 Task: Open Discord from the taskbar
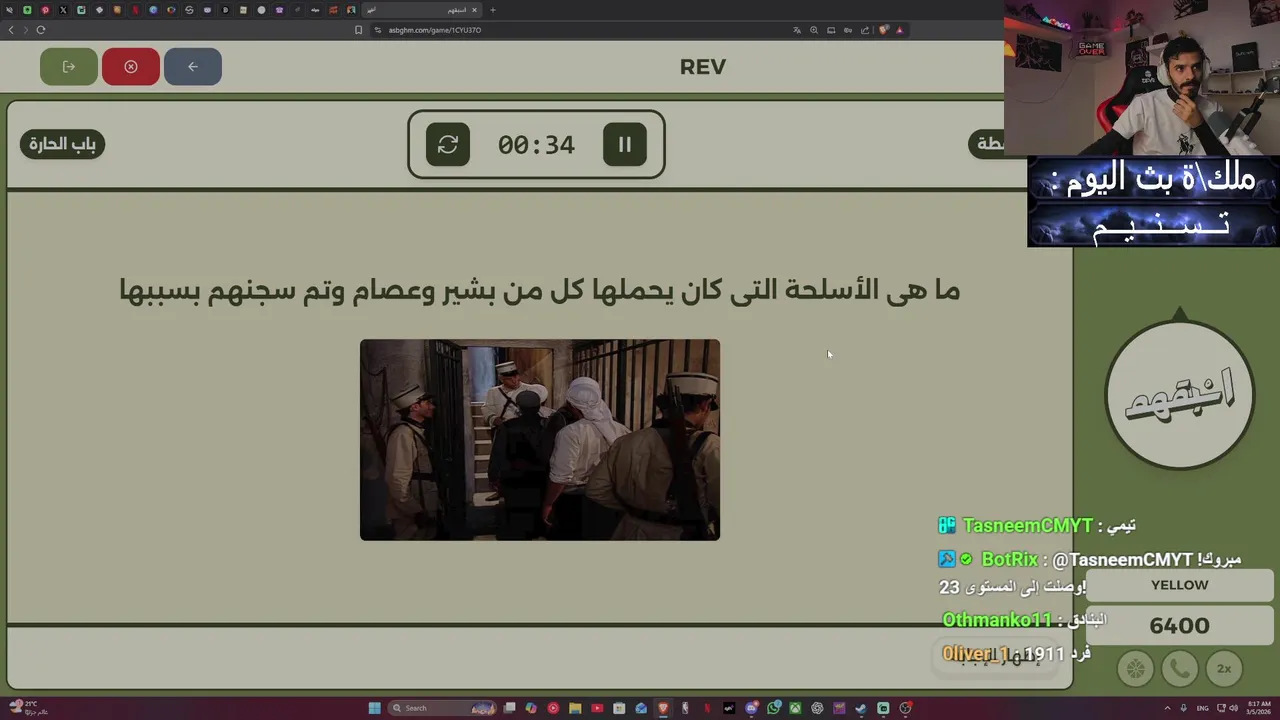pyautogui.click(x=752, y=708)
